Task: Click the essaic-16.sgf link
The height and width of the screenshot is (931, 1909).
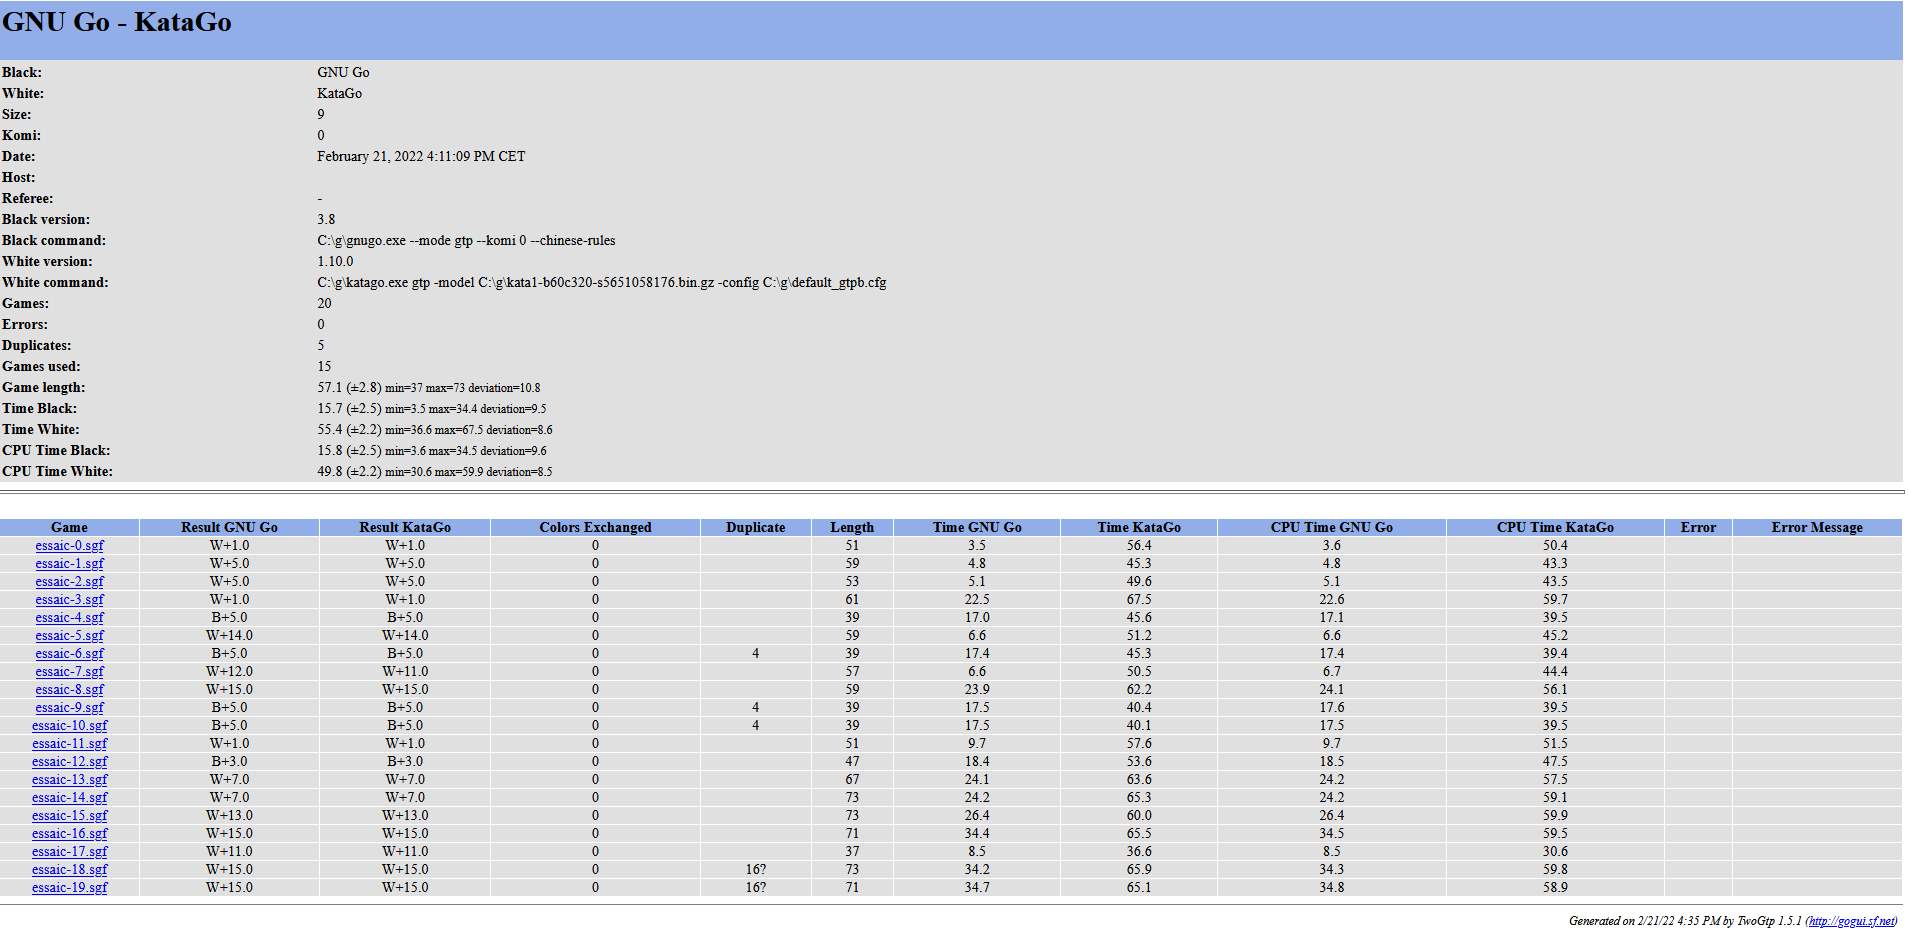Action: (x=69, y=834)
